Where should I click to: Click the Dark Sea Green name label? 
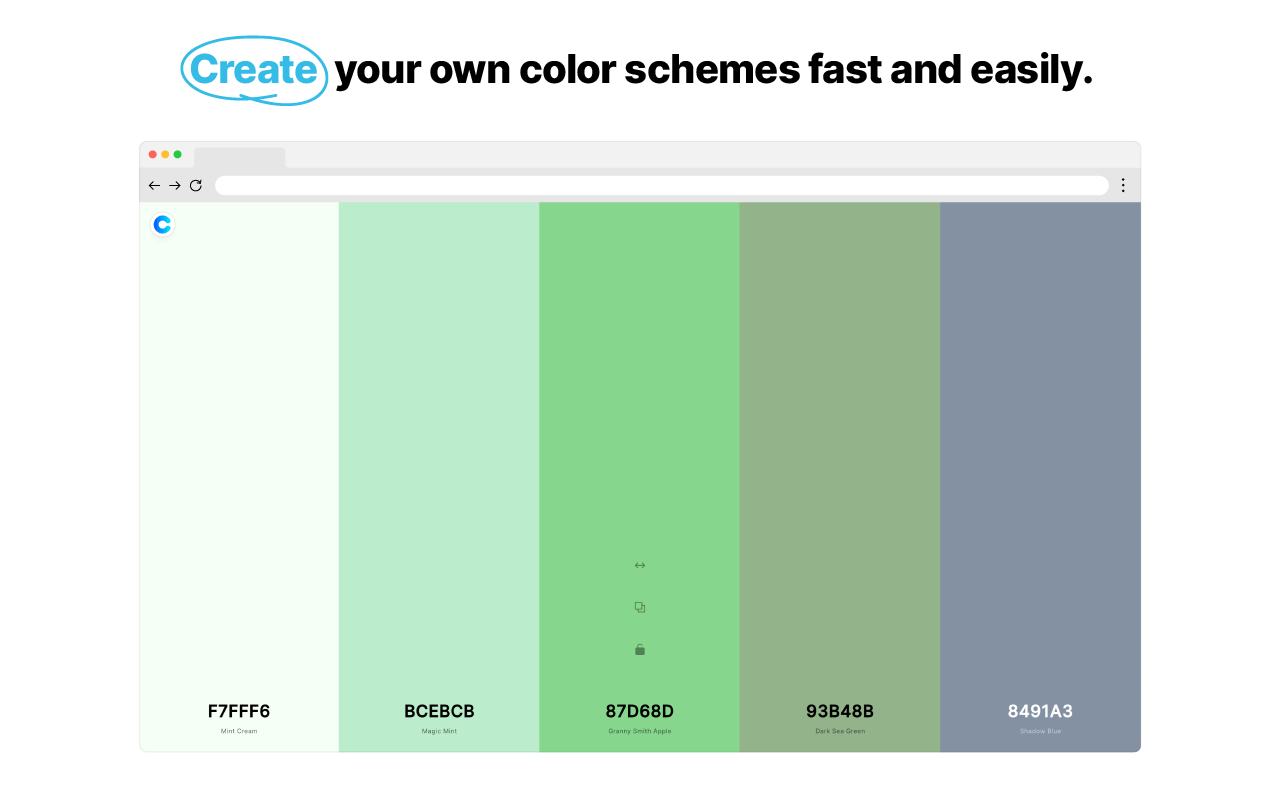click(839, 731)
